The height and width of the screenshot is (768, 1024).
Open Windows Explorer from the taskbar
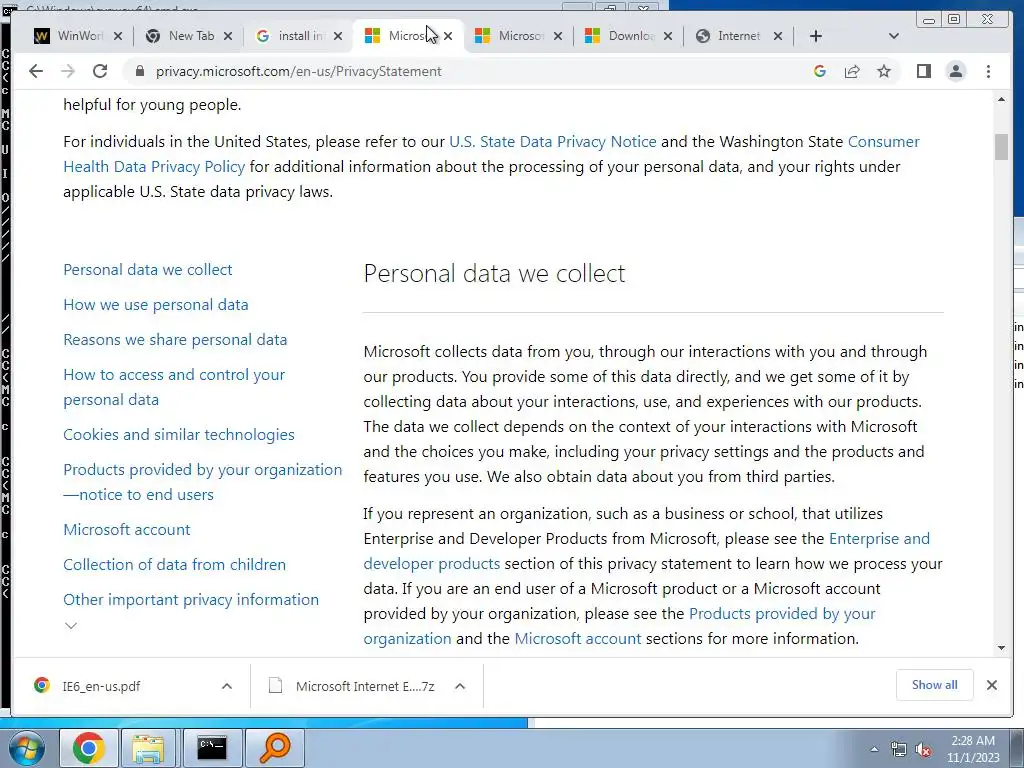[x=148, y=748]
